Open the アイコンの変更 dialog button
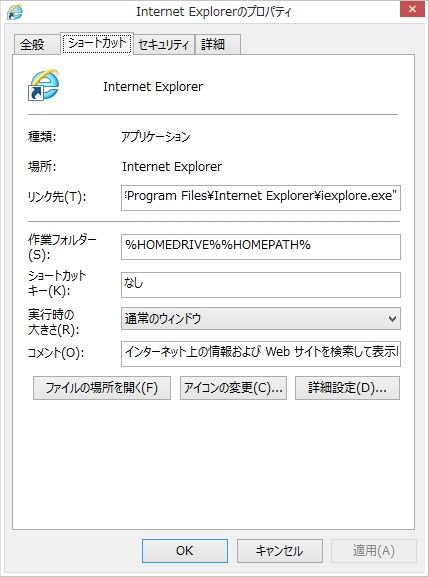Screen dimensions: 429x577 click(x=233, y=388)
